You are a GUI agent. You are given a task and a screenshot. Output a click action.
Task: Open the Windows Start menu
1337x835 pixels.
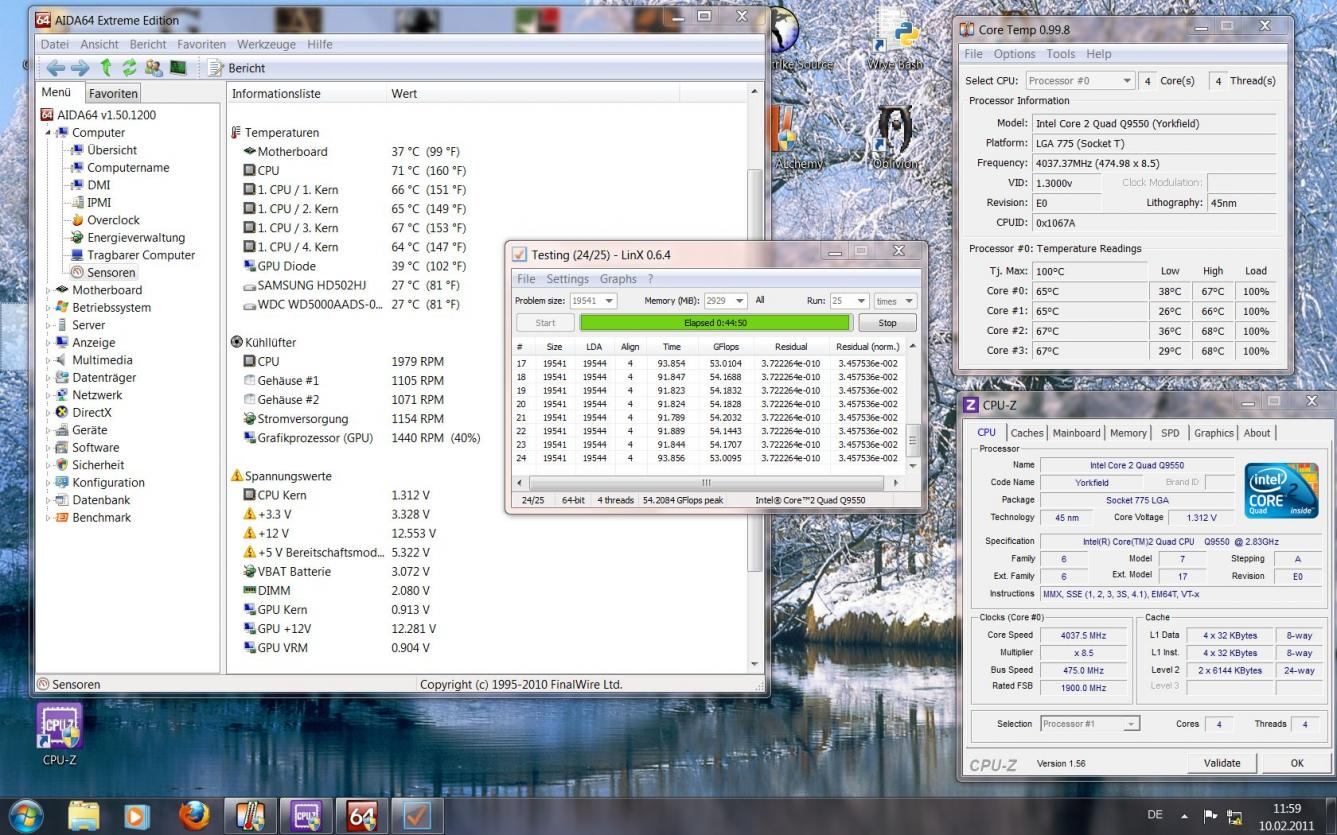click(26, 815)
